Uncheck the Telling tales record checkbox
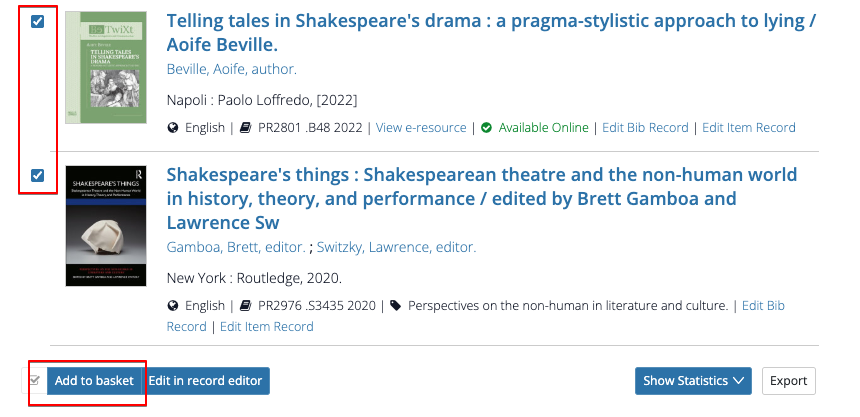860x417 pixels. [x=38, y=22]
